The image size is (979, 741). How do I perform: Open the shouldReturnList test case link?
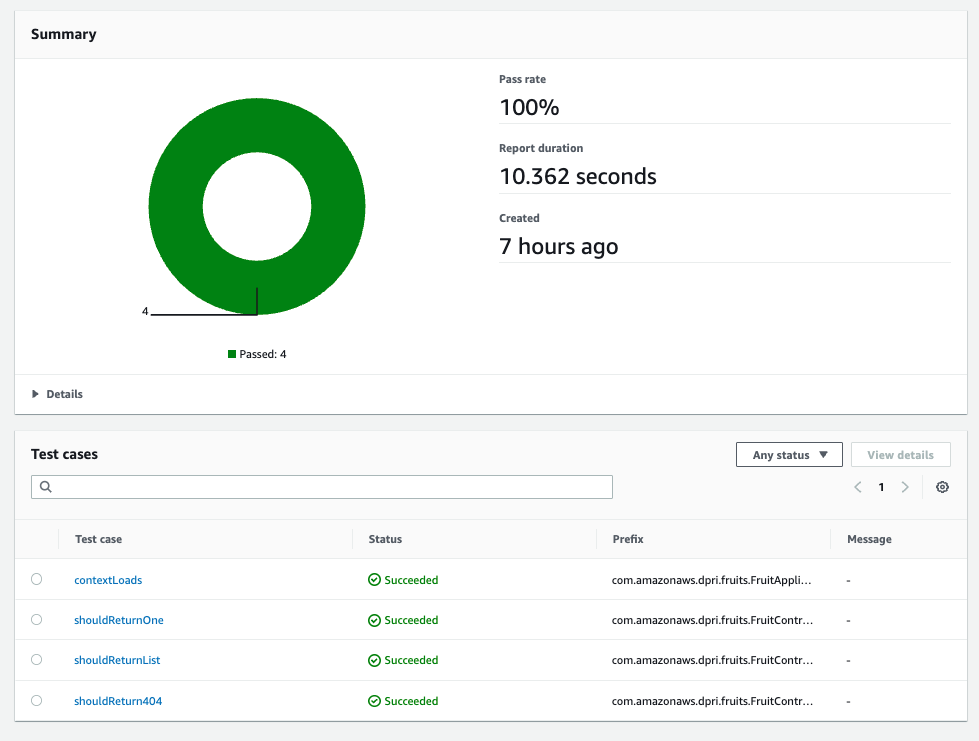pyautogui.click(x=117, y=660)
